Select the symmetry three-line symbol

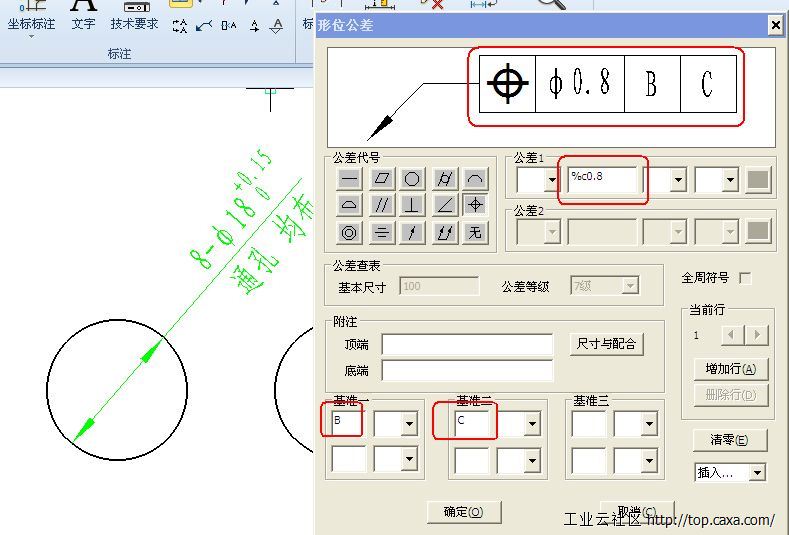(x=382, y=233)
